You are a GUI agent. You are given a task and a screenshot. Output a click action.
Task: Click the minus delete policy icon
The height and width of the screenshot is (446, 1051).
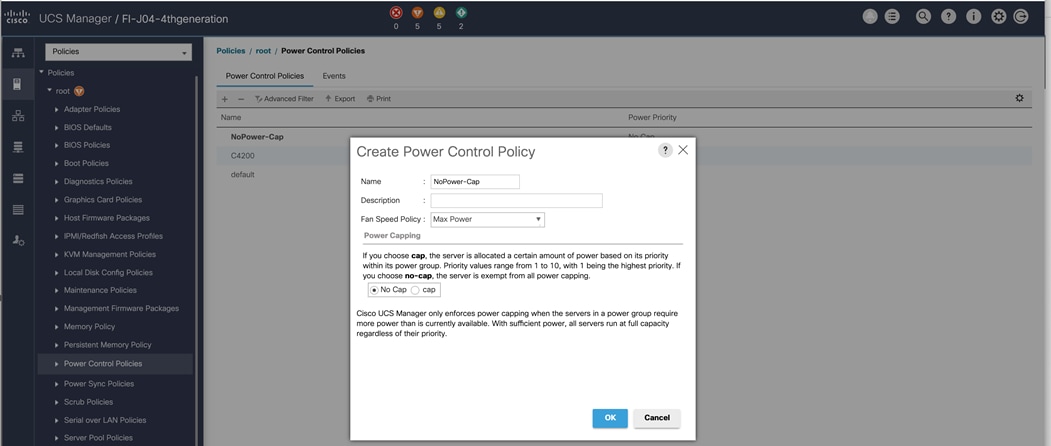(241, 99)
